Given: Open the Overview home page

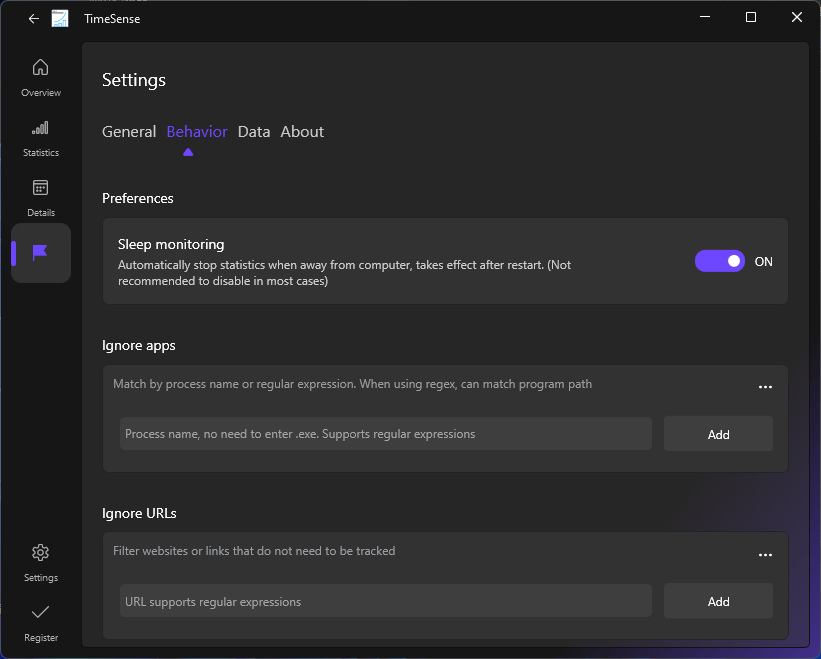Looking at the screenshot, I should 41,78.
